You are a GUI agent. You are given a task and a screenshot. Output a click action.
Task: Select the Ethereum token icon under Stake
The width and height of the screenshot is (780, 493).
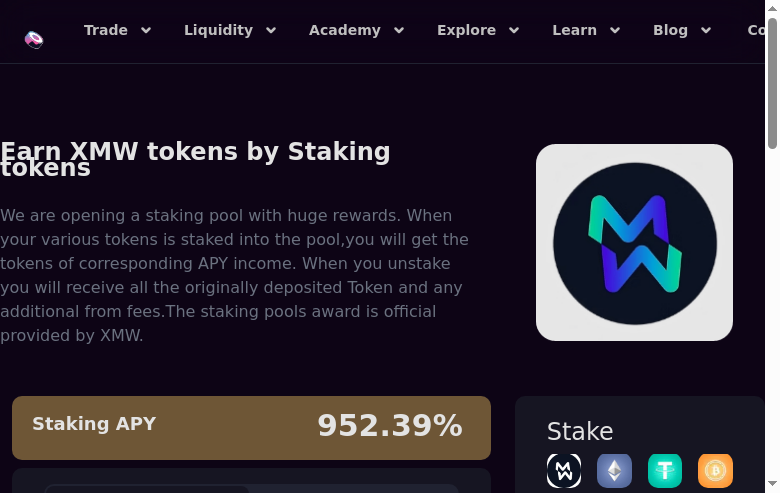point(614,471)
